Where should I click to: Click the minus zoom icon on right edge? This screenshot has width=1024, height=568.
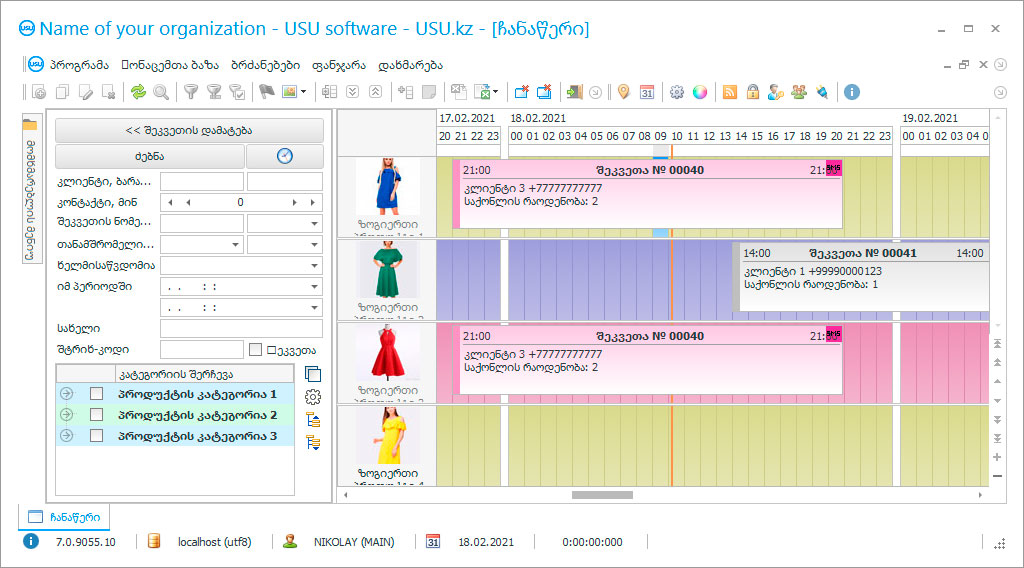(x=997, y=476)
